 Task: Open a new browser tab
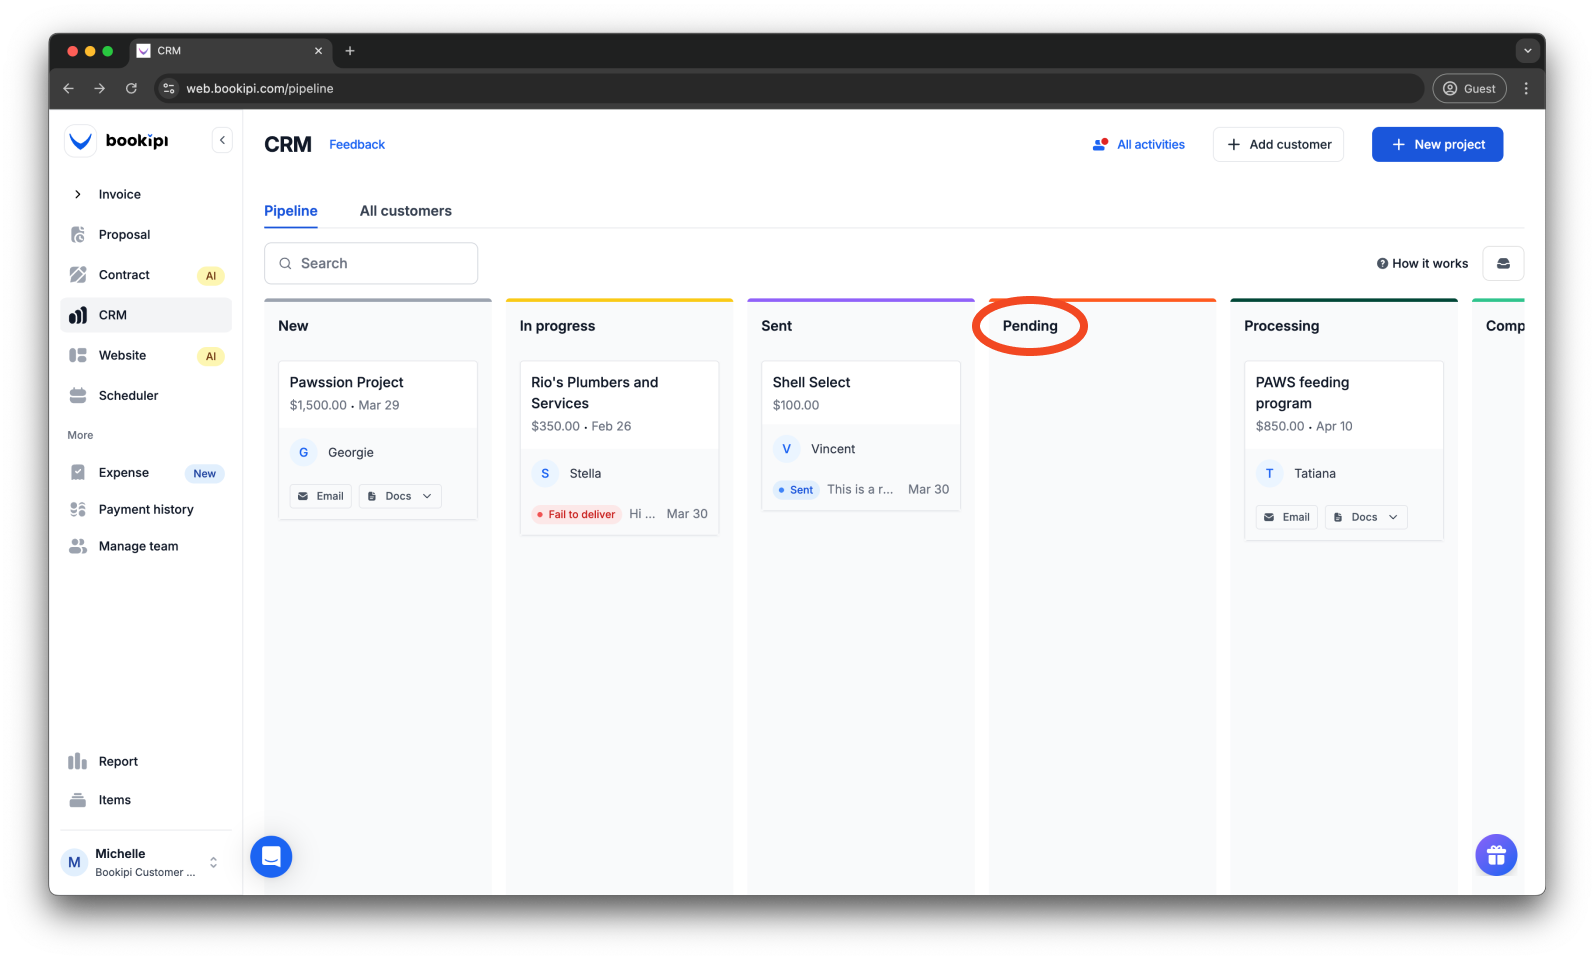(350, 51)
